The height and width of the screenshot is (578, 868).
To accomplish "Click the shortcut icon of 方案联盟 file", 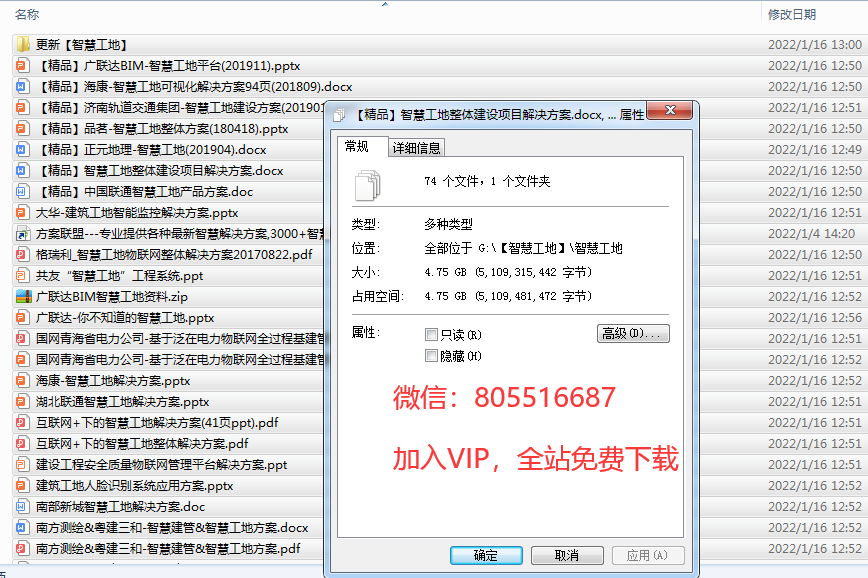I will (x=22, y=234).
